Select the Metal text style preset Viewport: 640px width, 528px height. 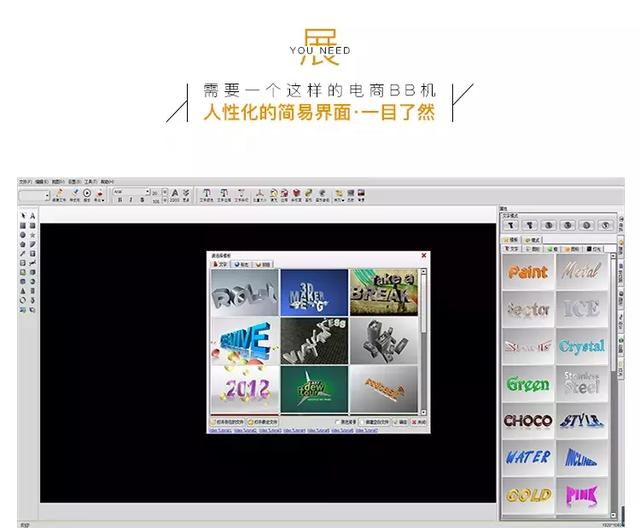coord(582,272)
